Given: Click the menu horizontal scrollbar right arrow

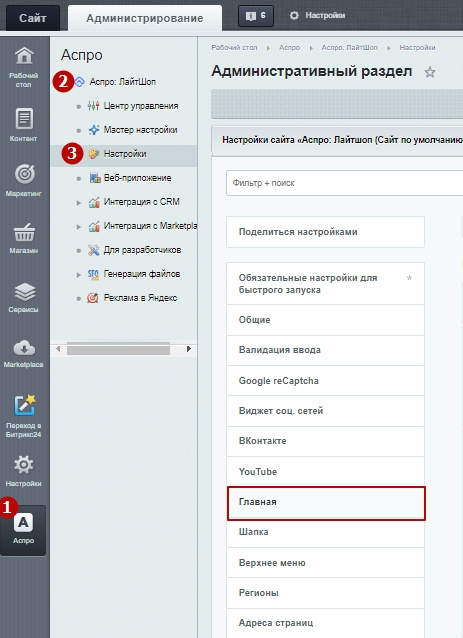Looking at the screenshot, I should pyautogui.click(x=189, y=349).
